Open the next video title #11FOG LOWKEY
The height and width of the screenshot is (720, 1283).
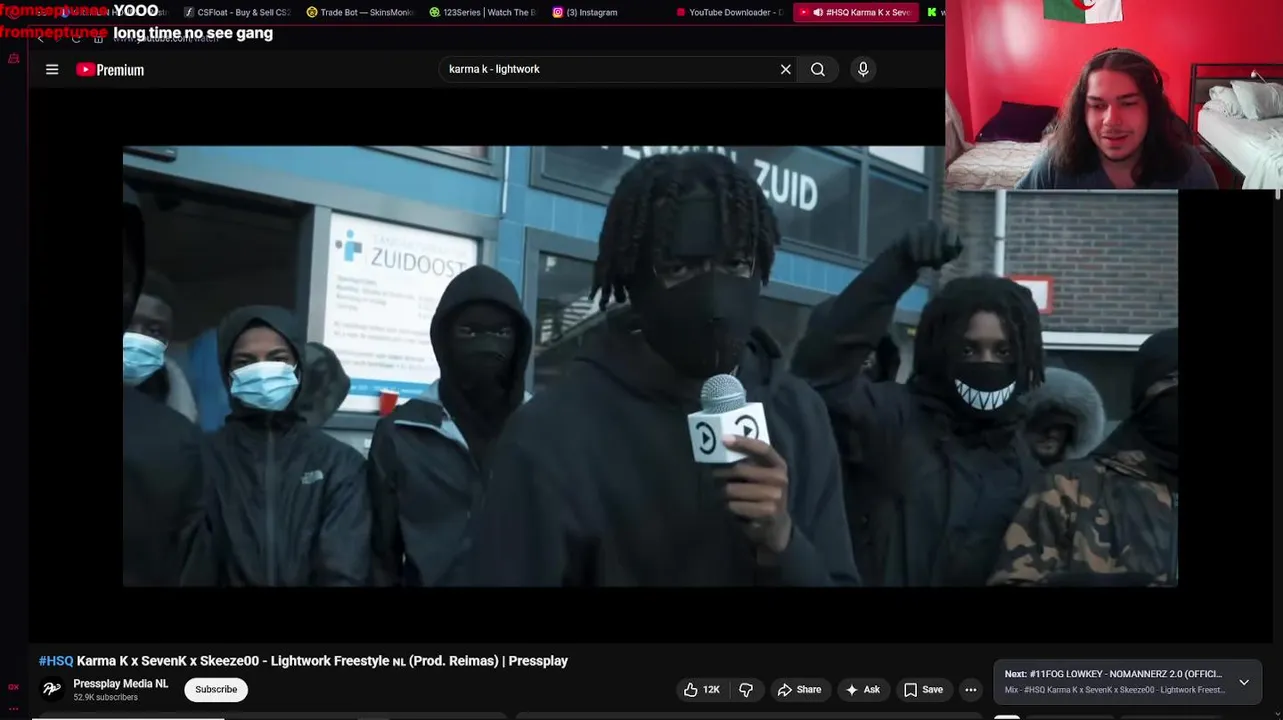click(x=1125, y=674)
